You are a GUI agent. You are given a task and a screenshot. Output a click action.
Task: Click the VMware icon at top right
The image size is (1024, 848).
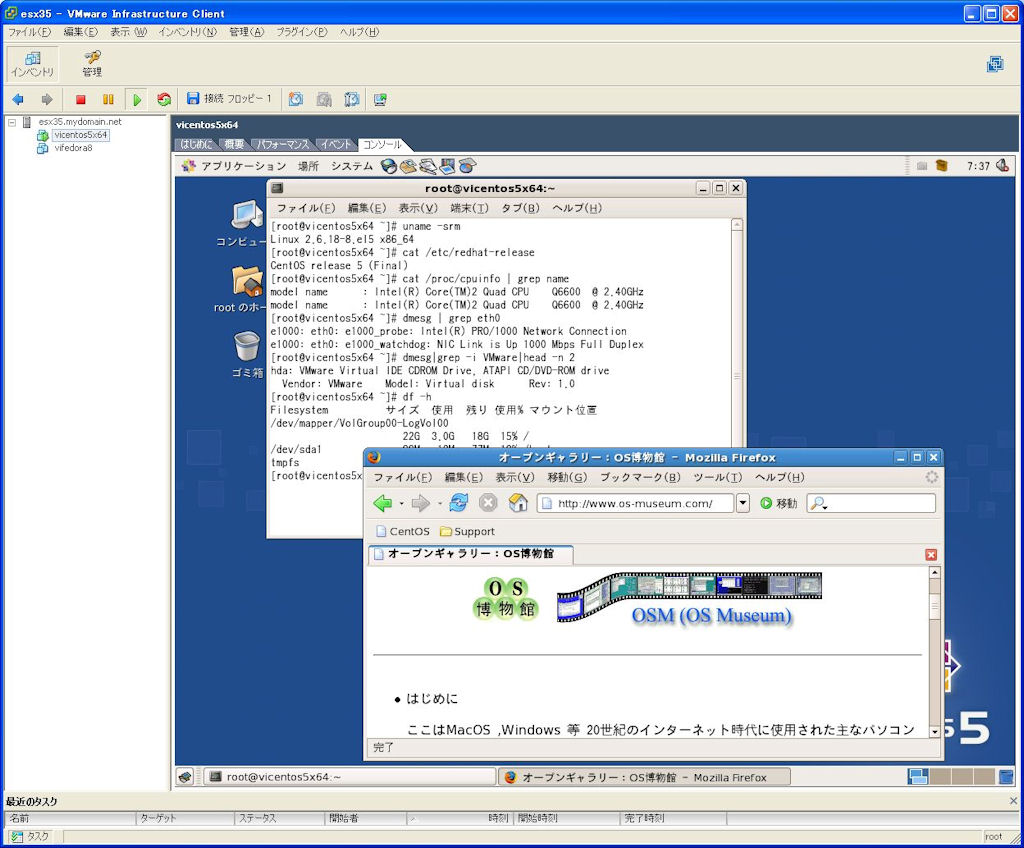[x=995, y=64]
